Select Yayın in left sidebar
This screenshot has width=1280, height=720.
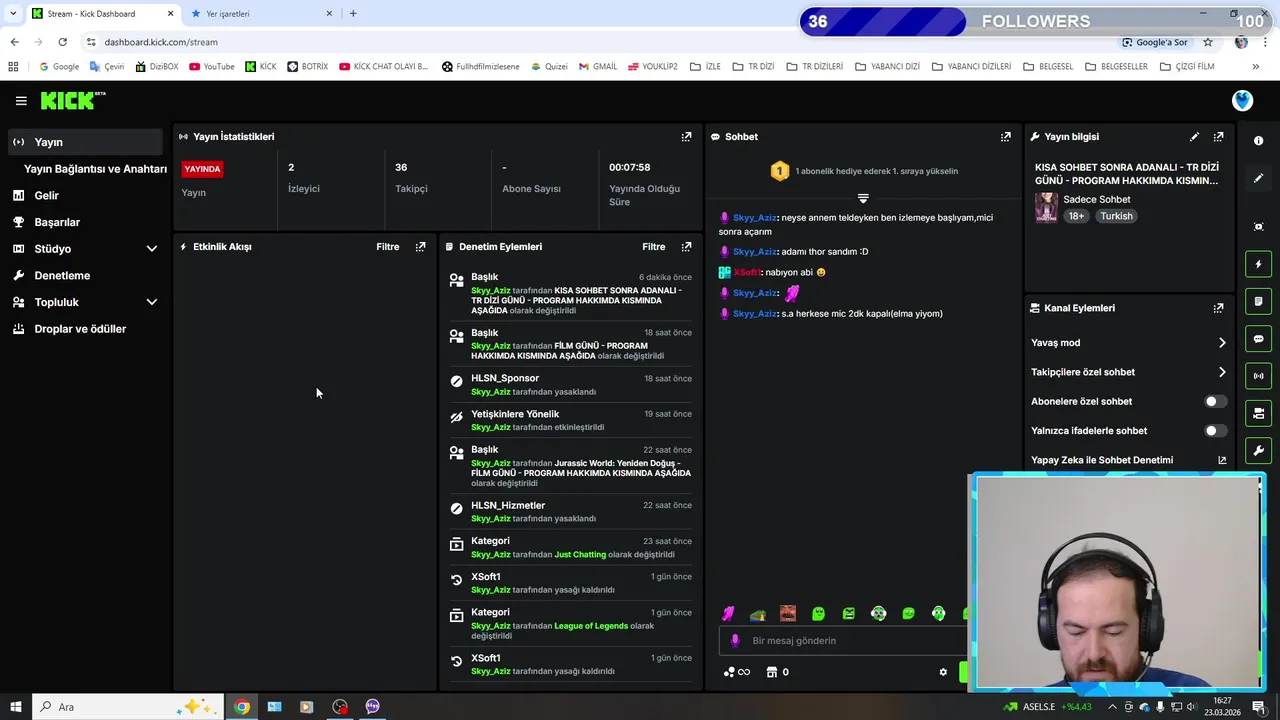[85, 142]
